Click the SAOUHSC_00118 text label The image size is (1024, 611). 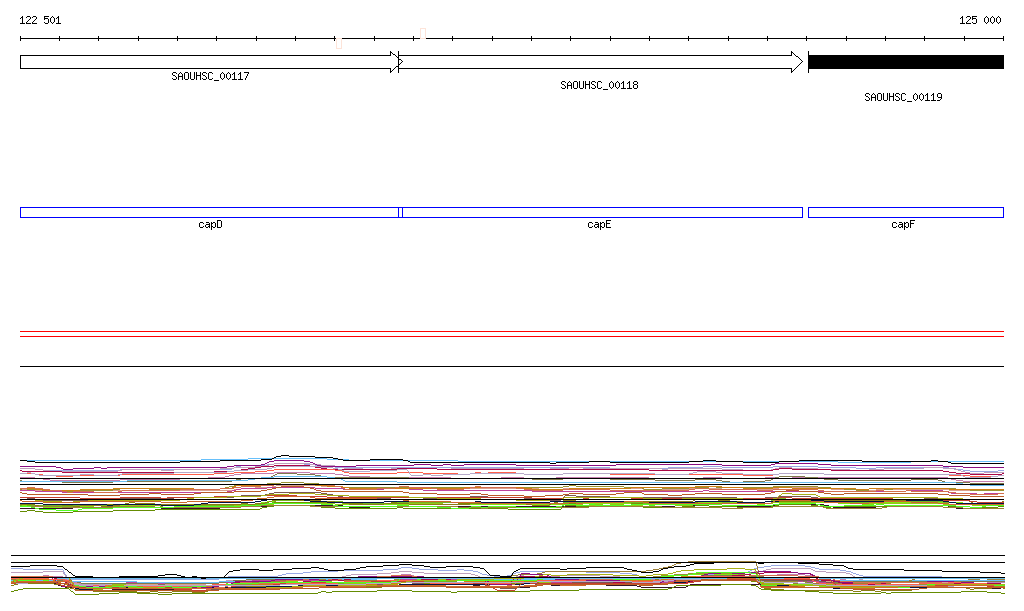tap(599, 86)
